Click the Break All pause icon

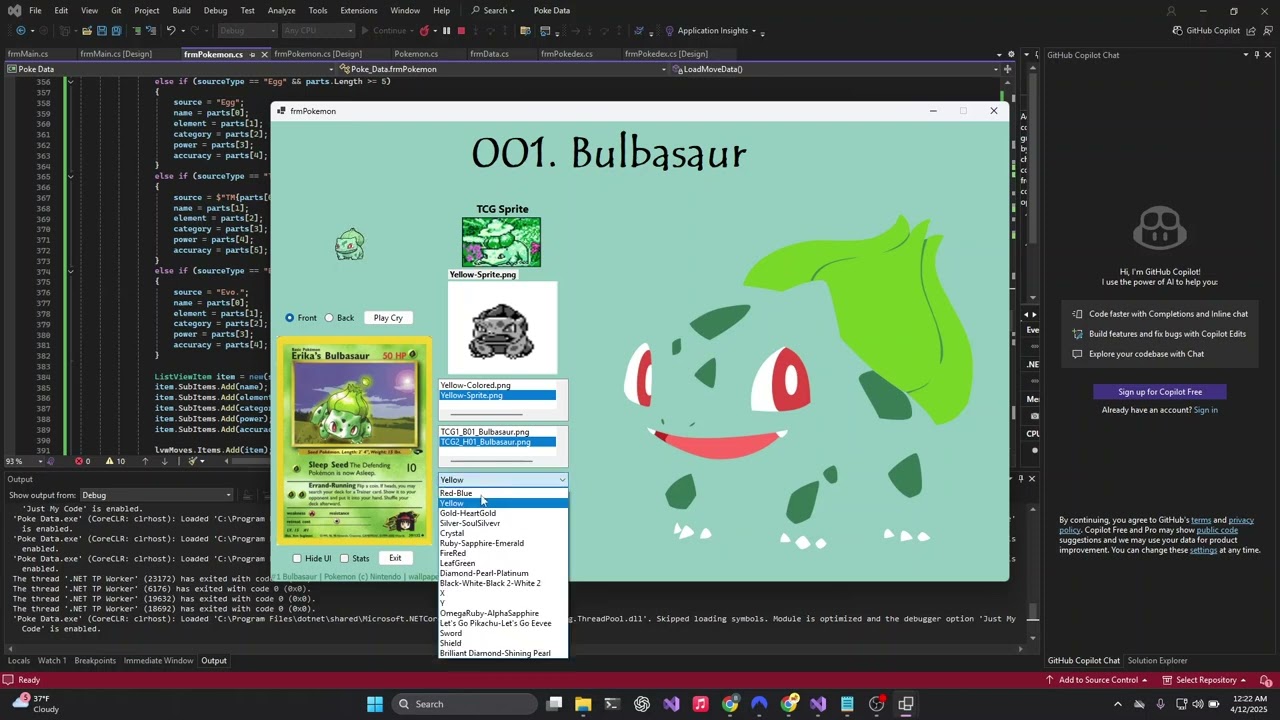click(446, 31)
